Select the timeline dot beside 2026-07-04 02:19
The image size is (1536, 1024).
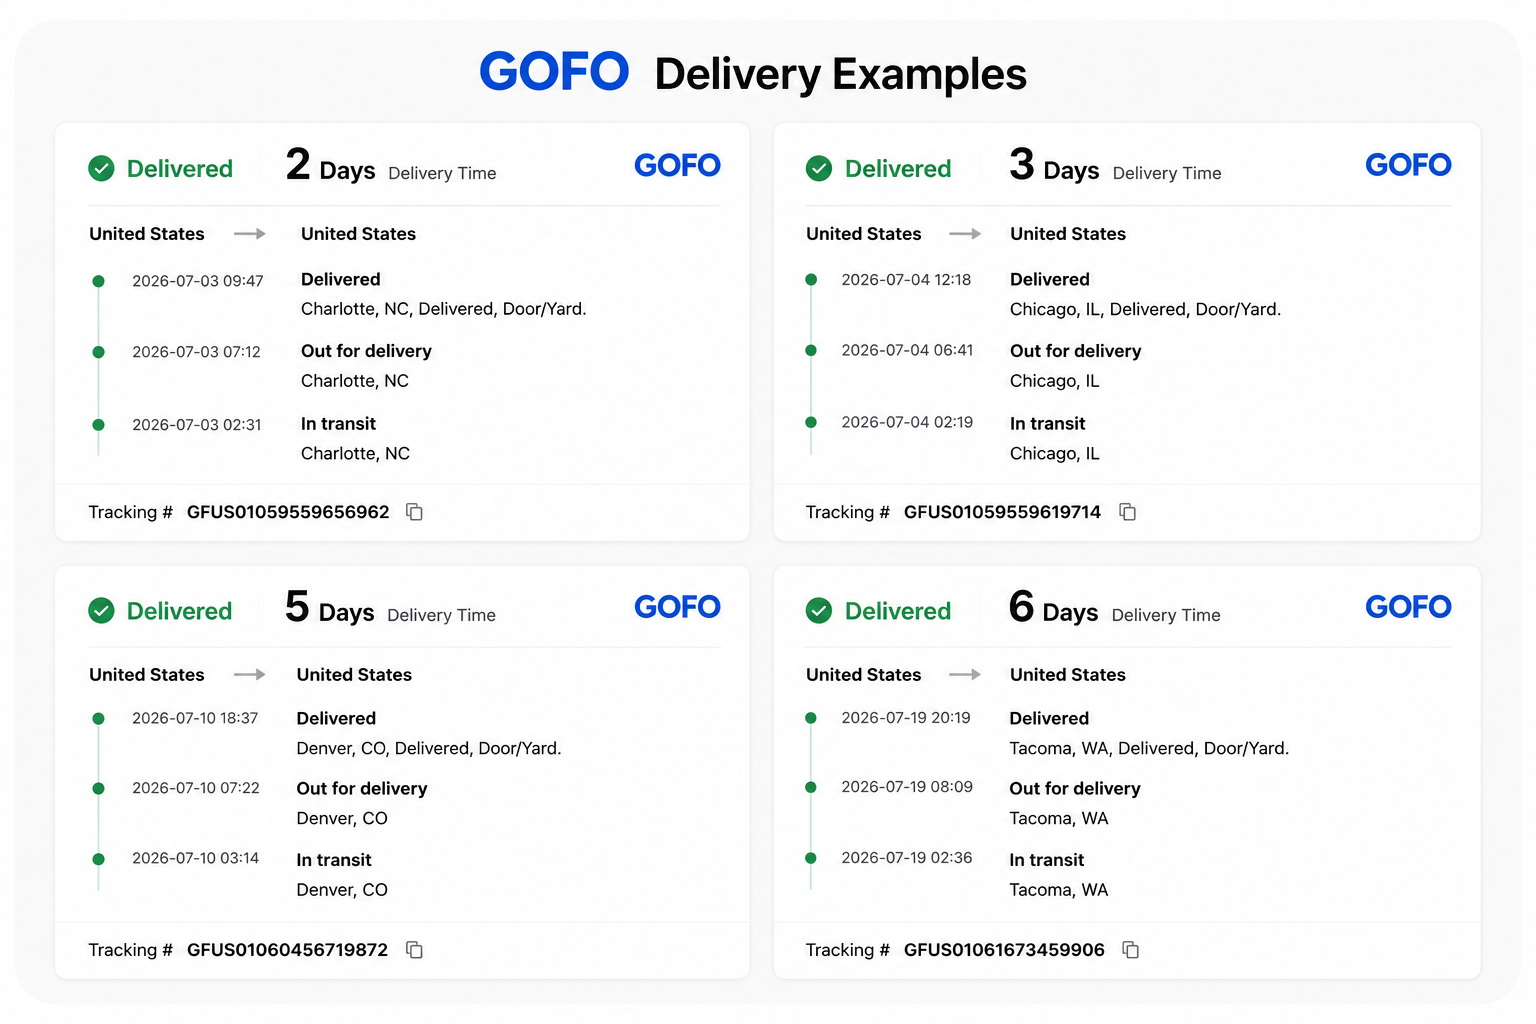tap(811, 422)
